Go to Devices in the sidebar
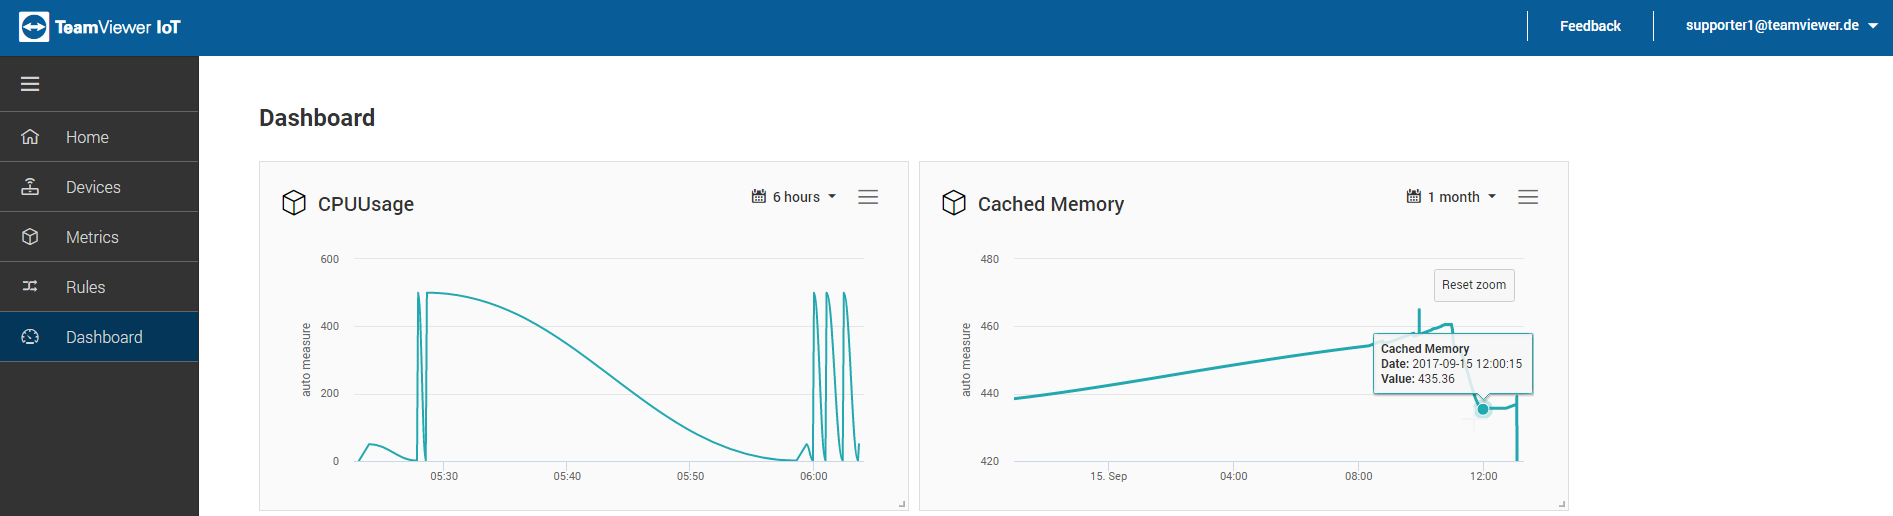The width and height of the screenshot is (1893, 516). pyautogui.click(x=93, y=187)
